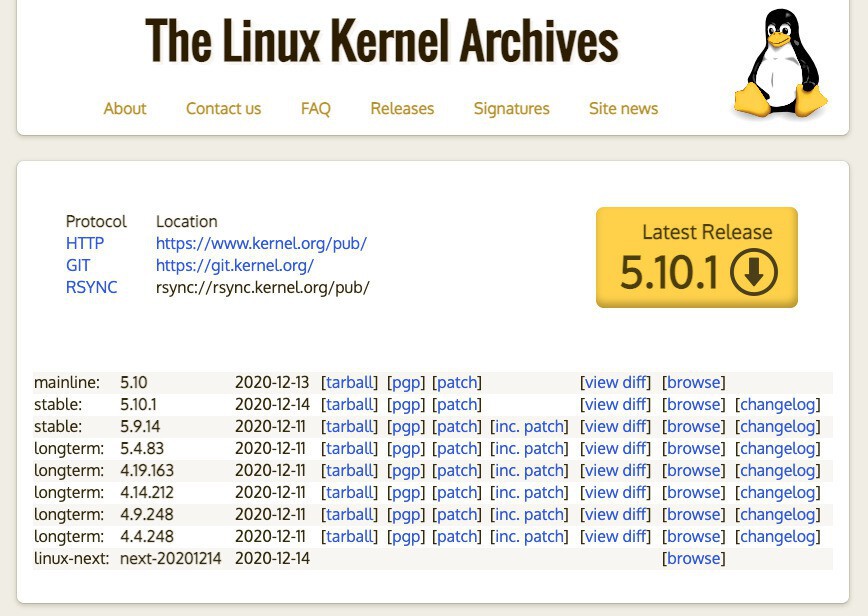Go to the FAQ page

tap(316, 108)
